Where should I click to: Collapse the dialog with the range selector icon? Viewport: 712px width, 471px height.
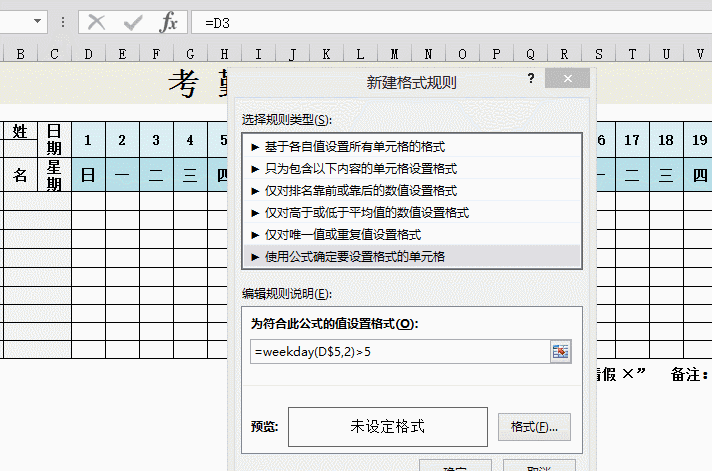[560, 352]
